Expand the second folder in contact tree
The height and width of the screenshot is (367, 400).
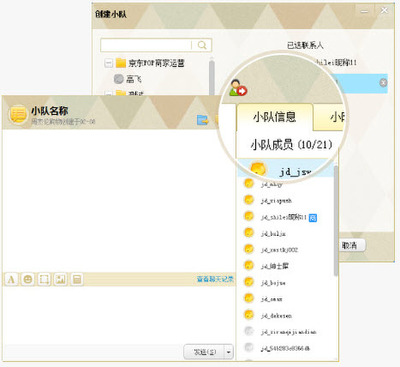[108, 94]
